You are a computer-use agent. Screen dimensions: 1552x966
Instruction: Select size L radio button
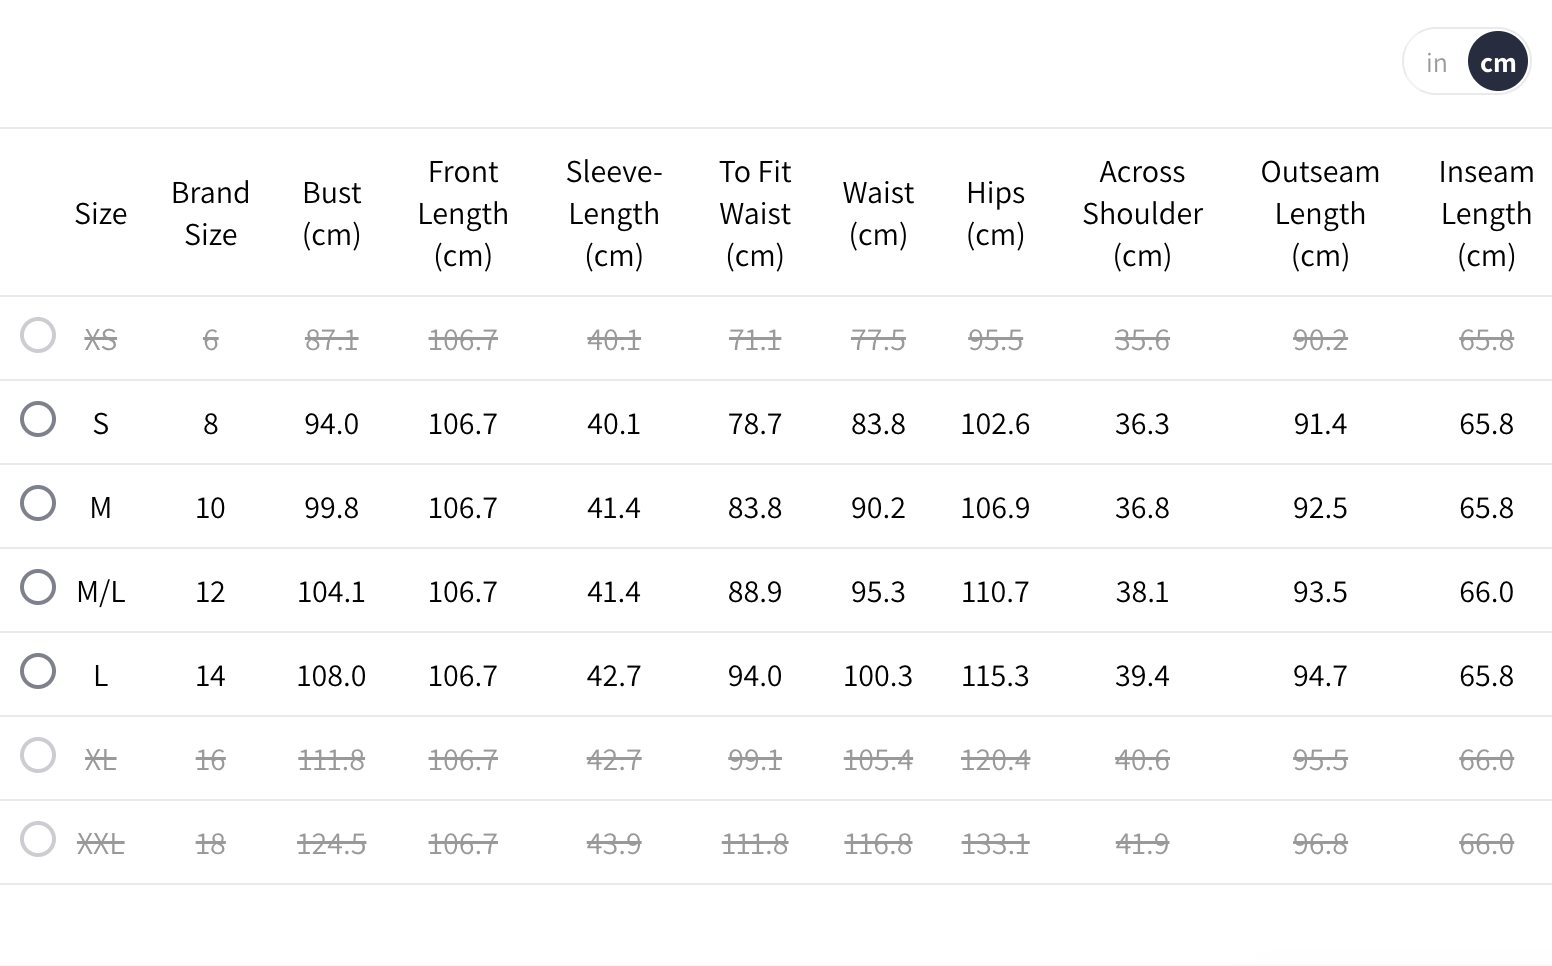[38, 671]
